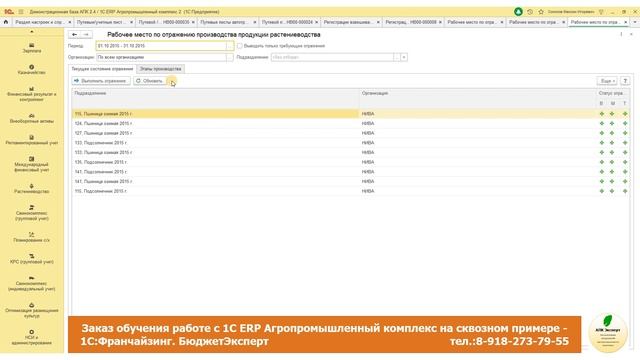
Task: Switch to the Регистрац... НВ00-000008 tab
Action: (411, 22)
